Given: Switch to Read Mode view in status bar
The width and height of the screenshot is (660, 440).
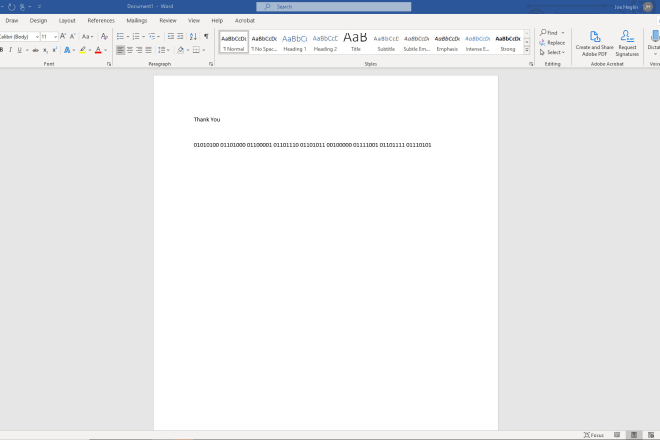Looking at the screenshot, I should click(617, 435).
